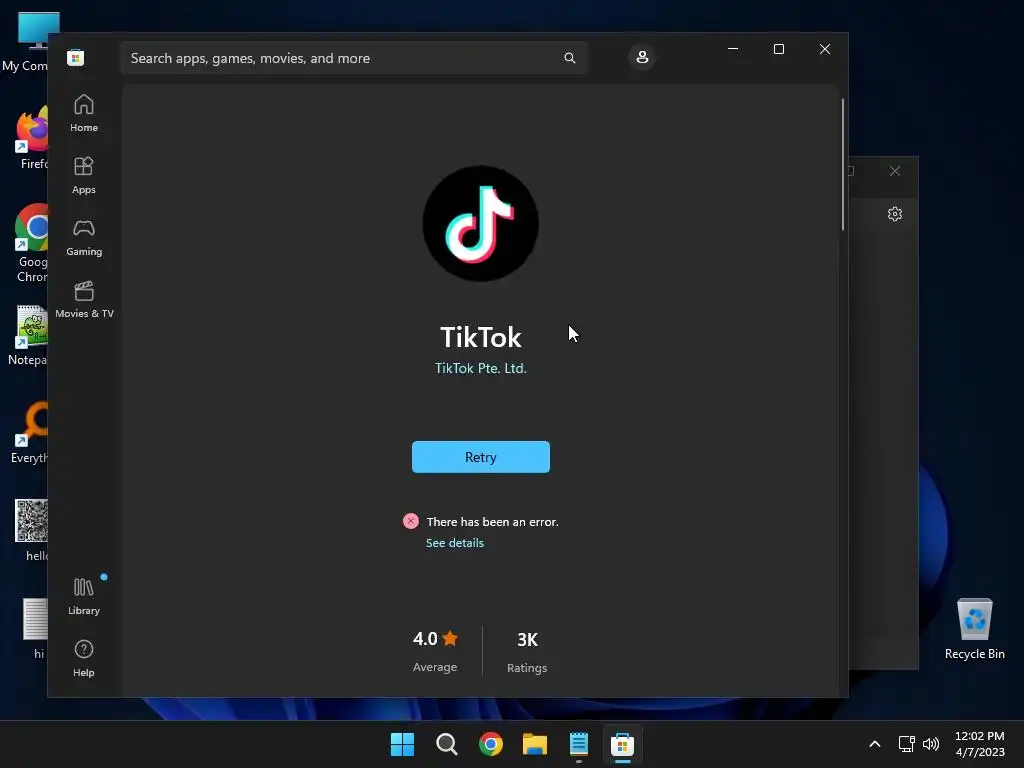1024x768 pixels.
Task: Open settings gear in background window
Action: tap(895, 214)
